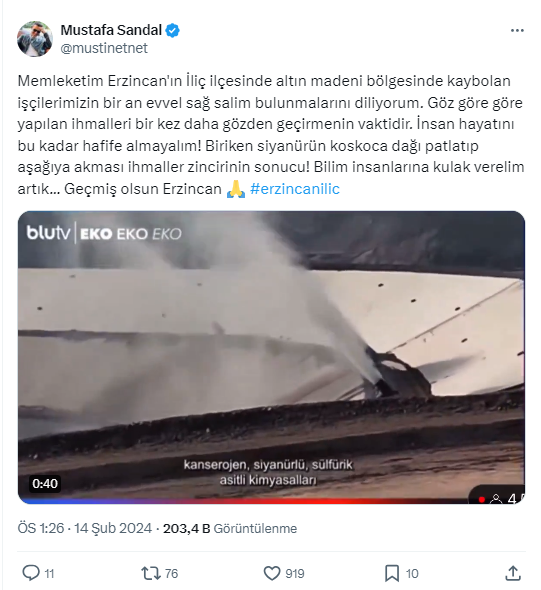Screen dimensions: 541x590
Task: Click the 0:40 video duration badge
Action: point(45,484)
